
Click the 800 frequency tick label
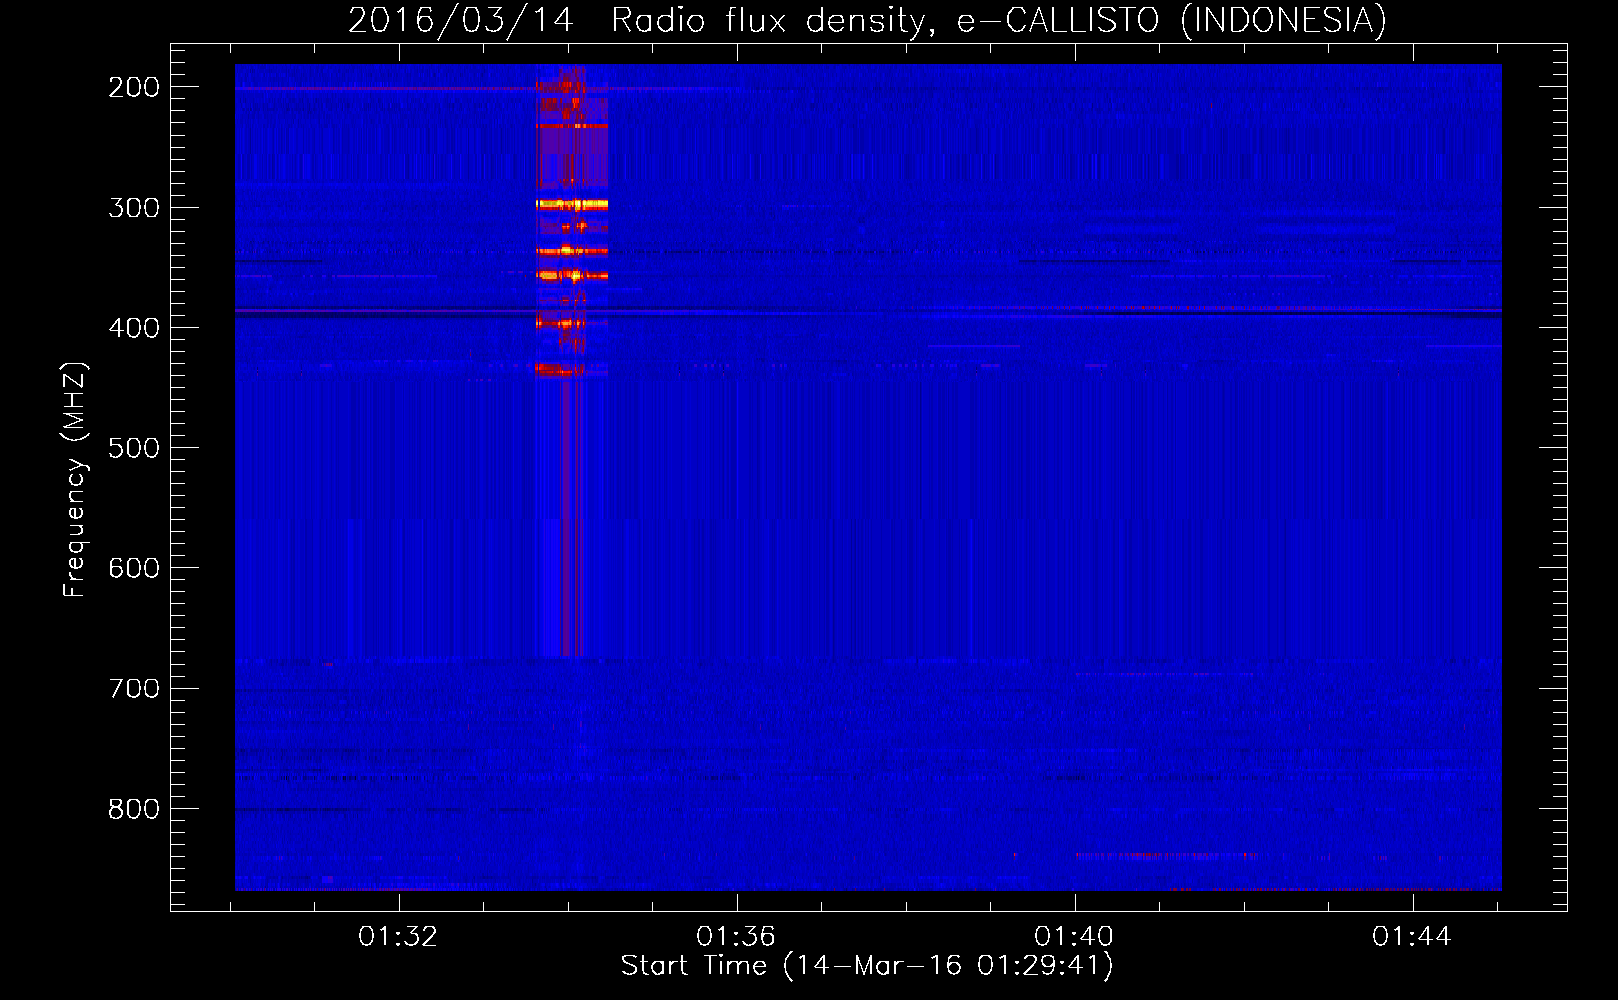(x=134, y=809)
